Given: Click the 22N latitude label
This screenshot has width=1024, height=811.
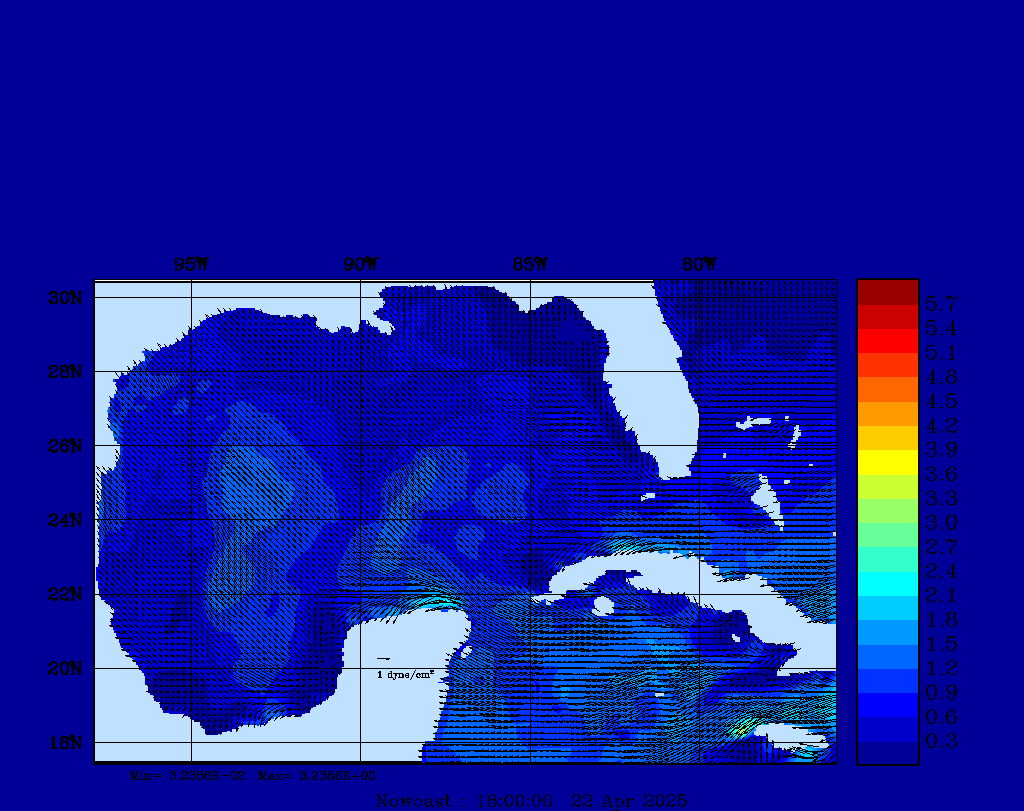Looking at the screenshot, I should 67,594.
